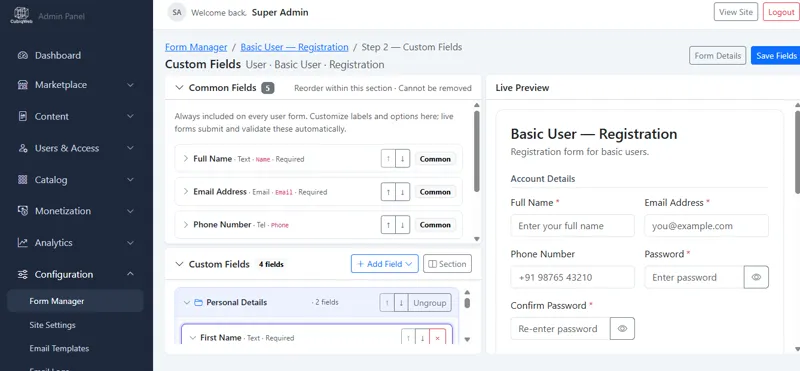Click the View Site button
The width and height of the screenshot is (800, 371).
tap(736, 12)
